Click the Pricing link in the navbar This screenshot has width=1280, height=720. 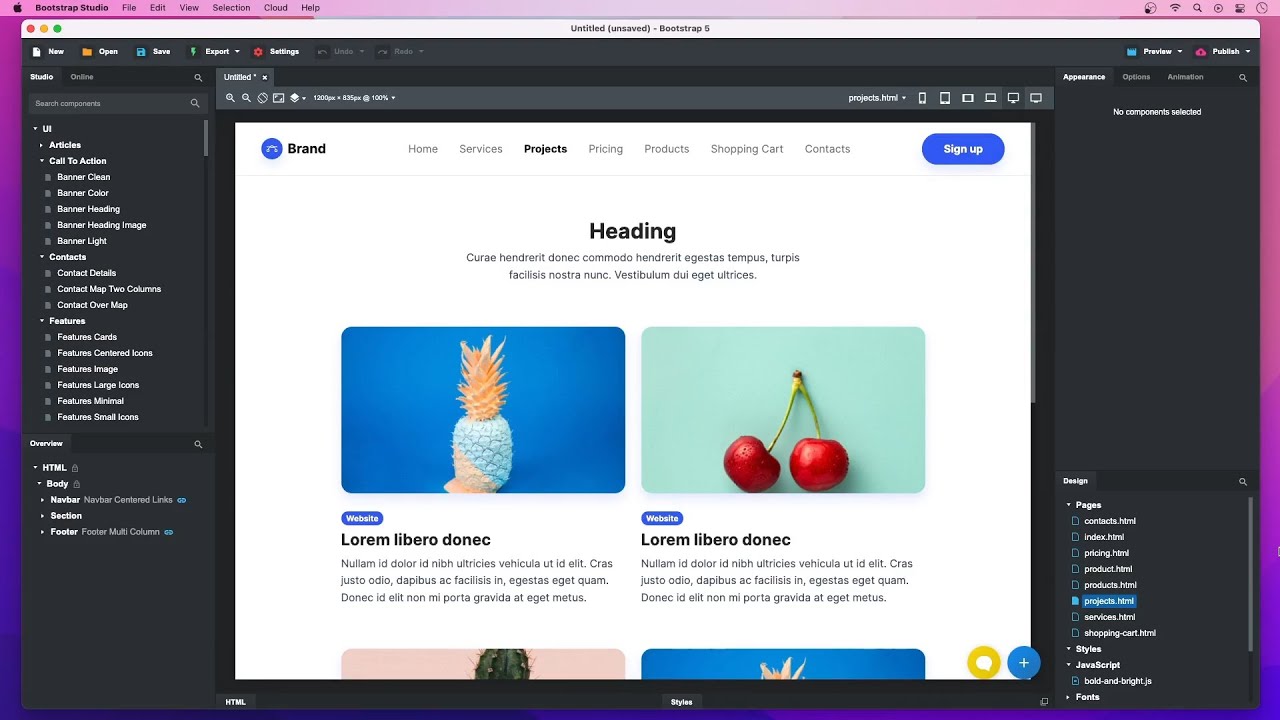tap(606, 149)
